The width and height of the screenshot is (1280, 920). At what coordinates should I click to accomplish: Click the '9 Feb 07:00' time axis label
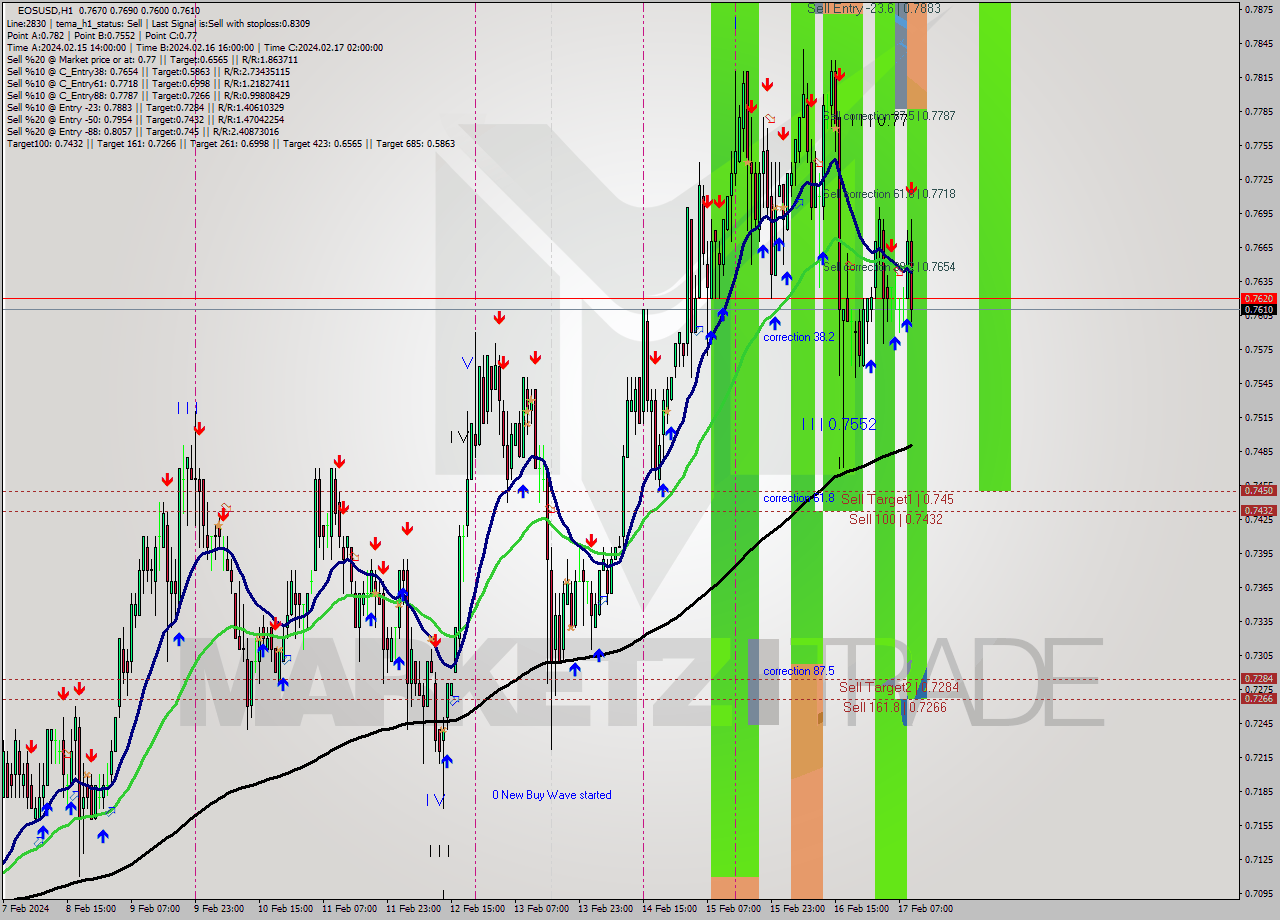[157, 909]
